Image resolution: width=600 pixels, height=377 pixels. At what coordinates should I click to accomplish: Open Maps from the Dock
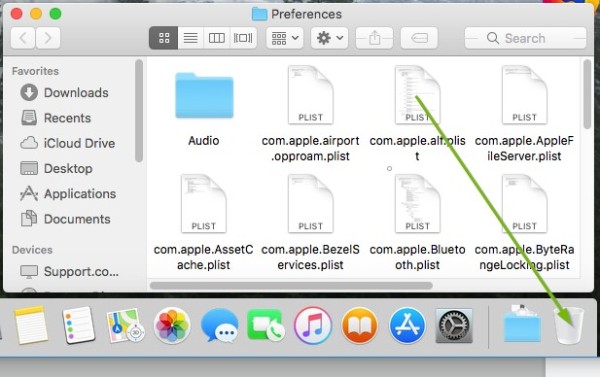tap(126, 326)
